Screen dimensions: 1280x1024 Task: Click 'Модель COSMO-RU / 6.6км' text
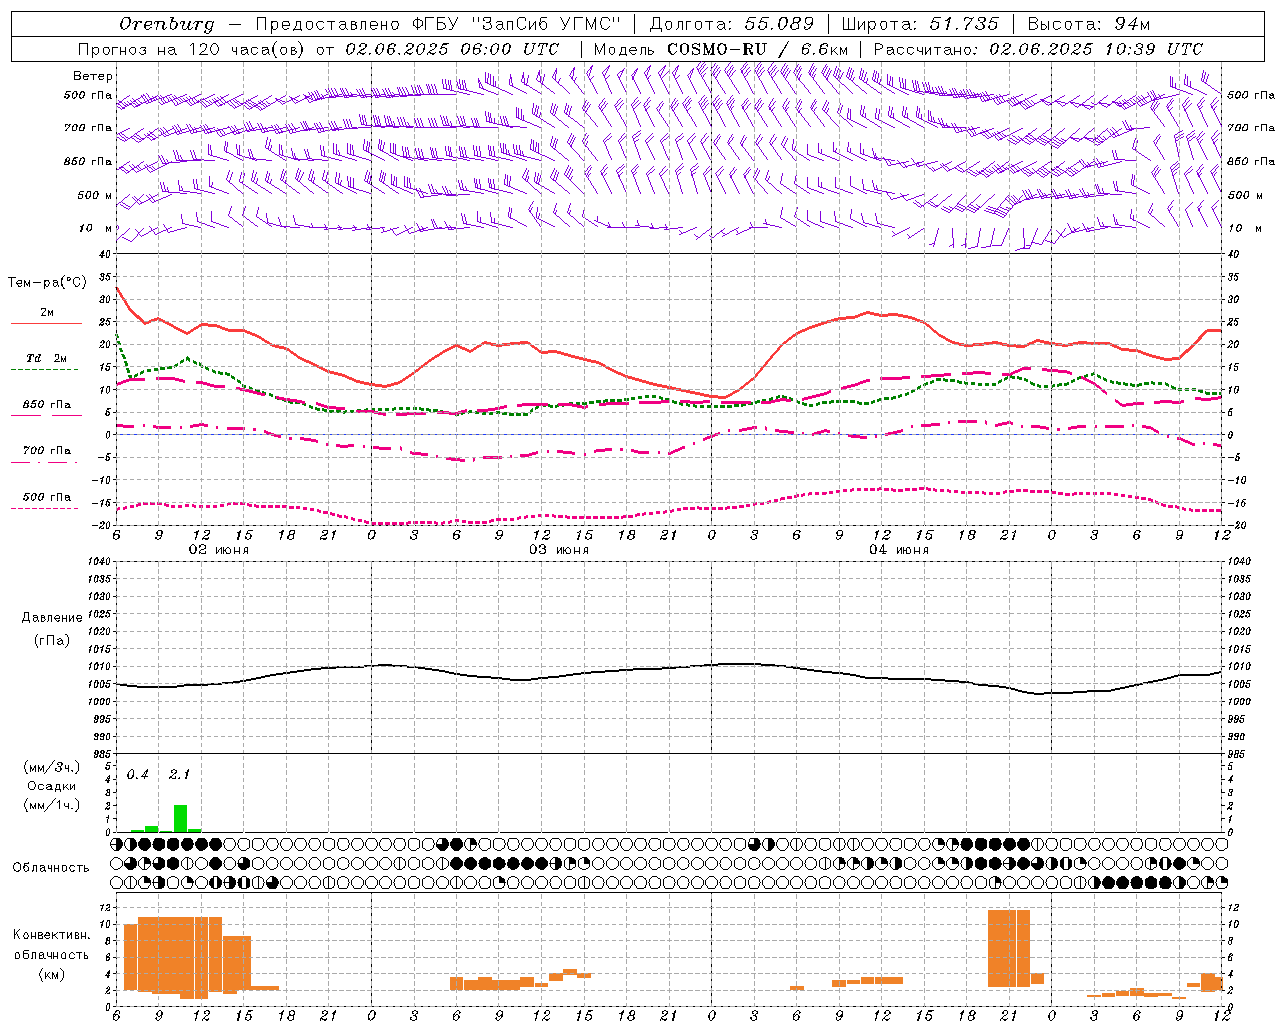(721, 49)
